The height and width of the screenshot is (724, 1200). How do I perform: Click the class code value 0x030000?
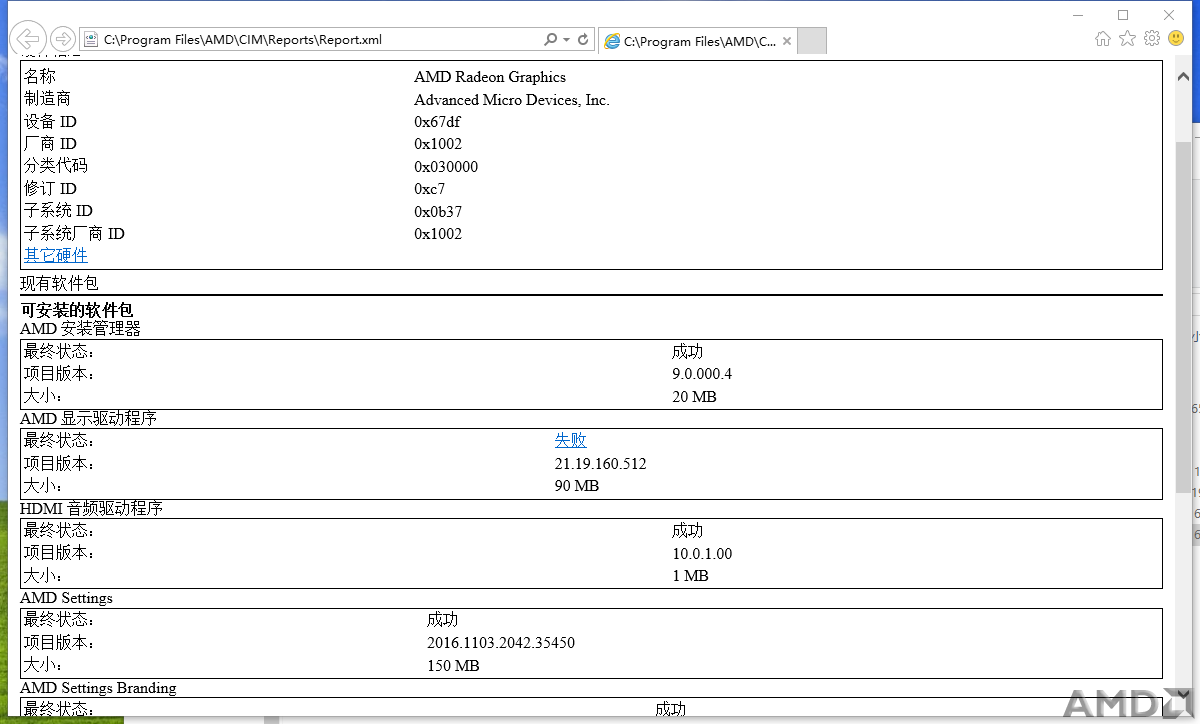coord(446,167)
